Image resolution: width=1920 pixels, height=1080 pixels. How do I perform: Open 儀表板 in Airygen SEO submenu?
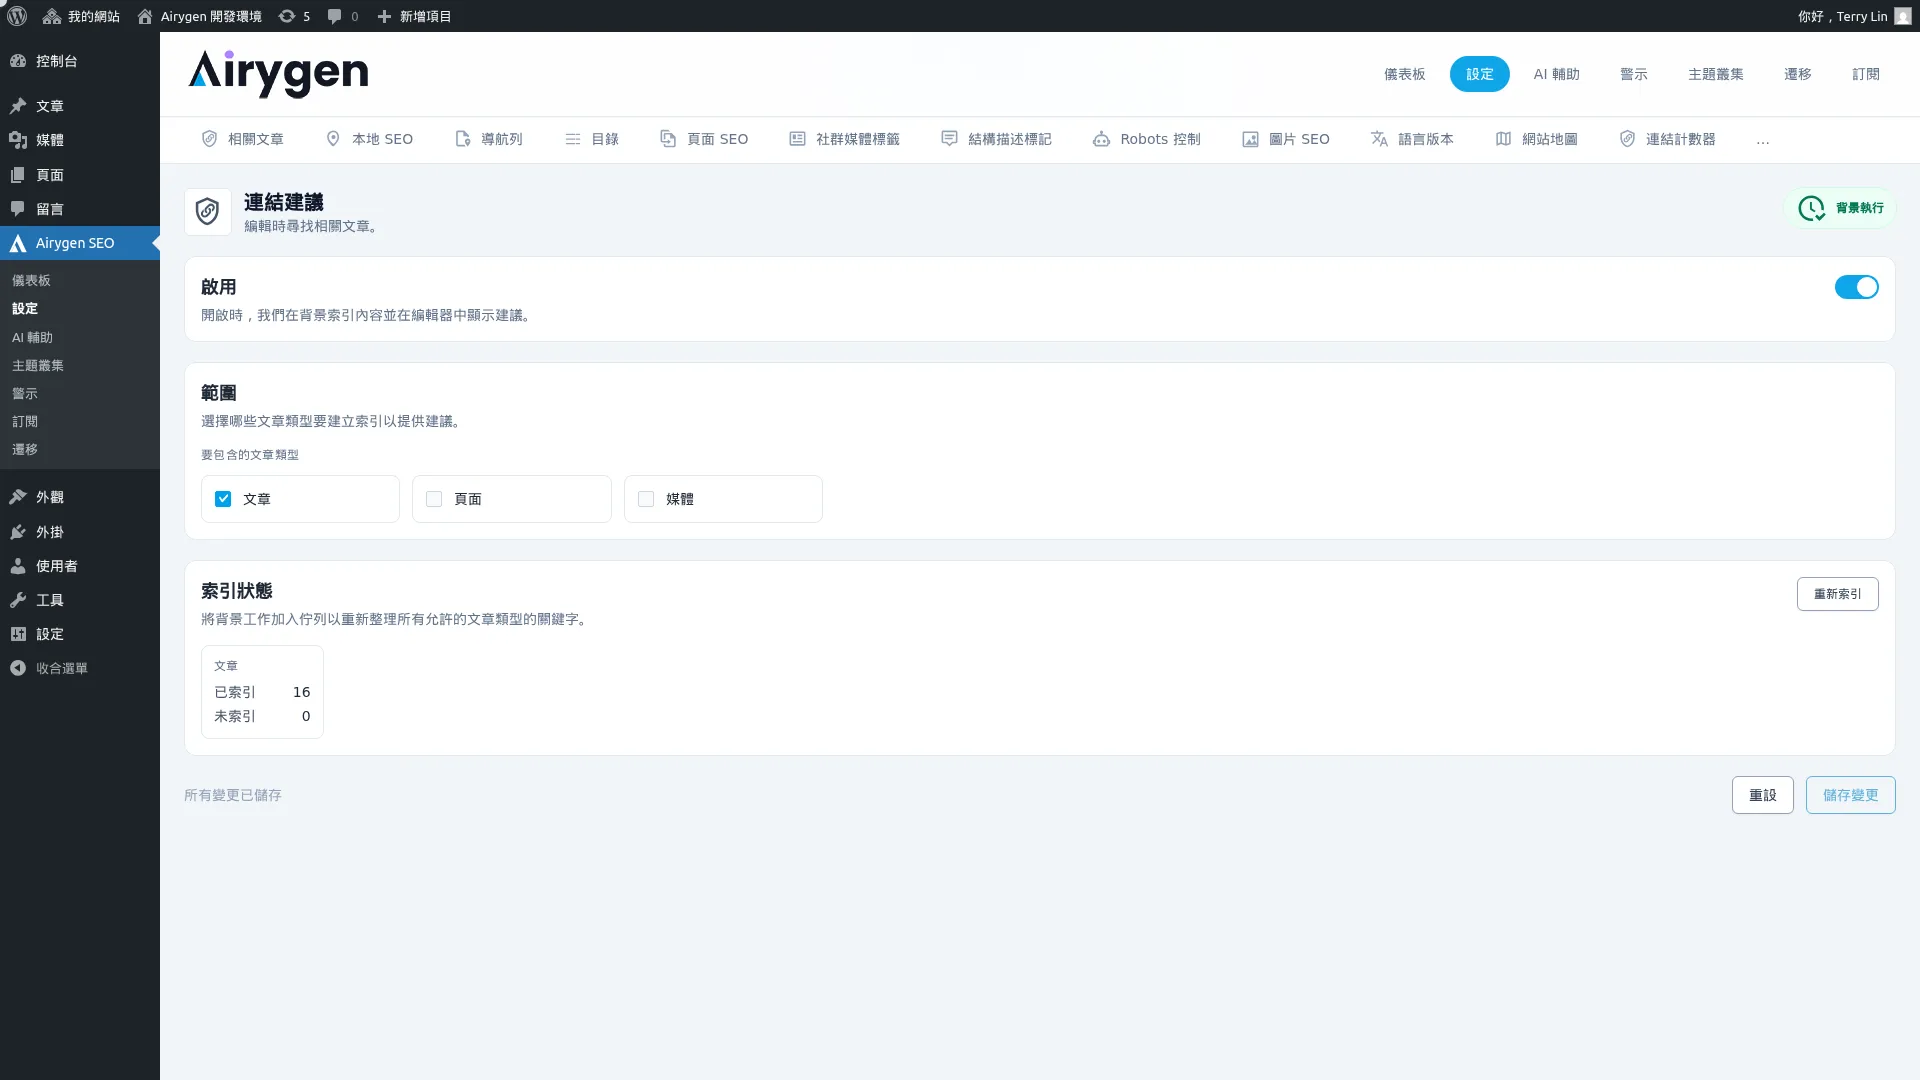31,281
